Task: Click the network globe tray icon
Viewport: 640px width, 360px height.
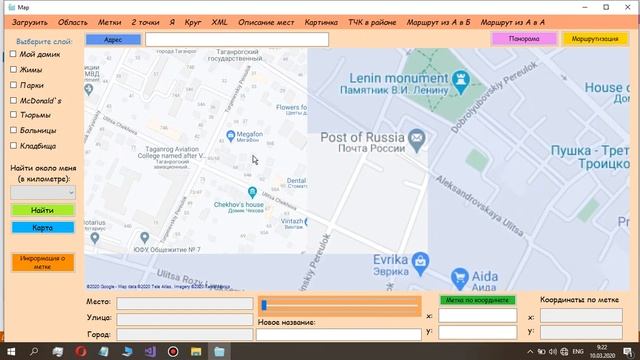Action: point(564,351)
